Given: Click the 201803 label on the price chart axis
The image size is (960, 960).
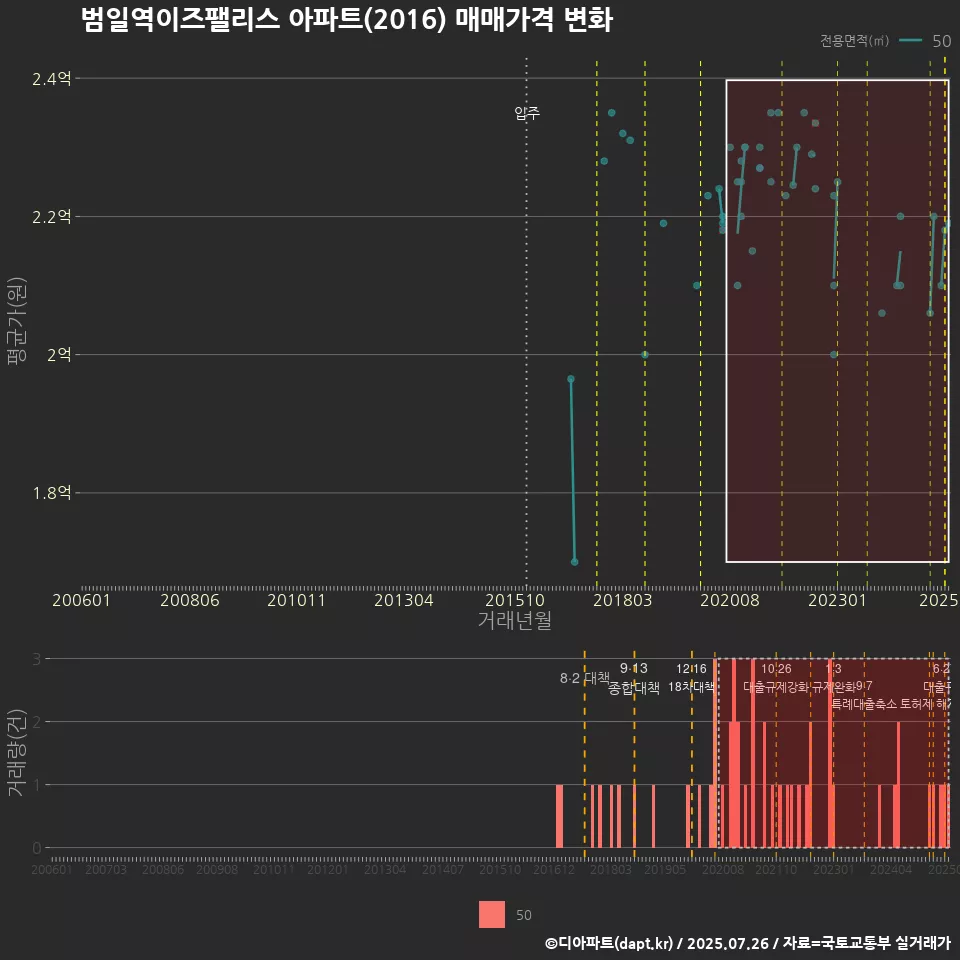Looking at the screenshot, I should coord(623,600).
